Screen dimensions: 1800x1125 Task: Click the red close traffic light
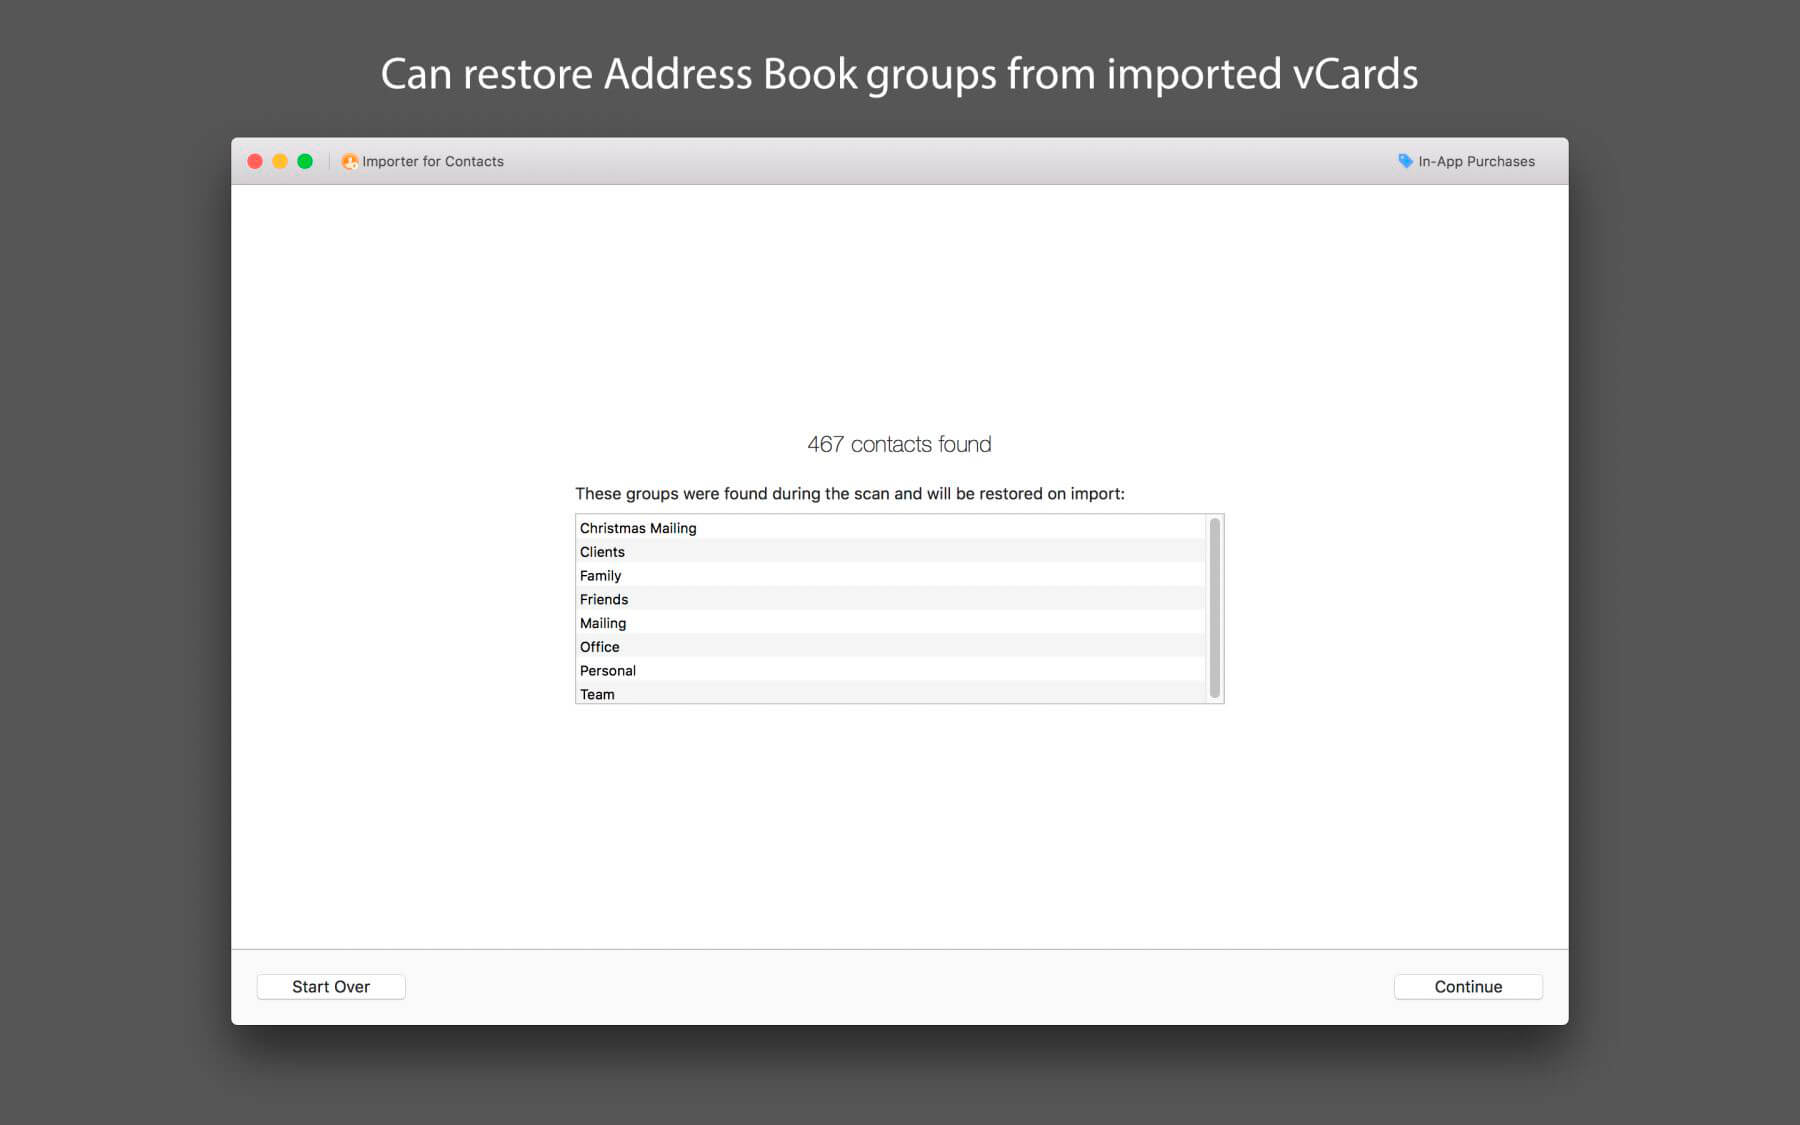255,160
